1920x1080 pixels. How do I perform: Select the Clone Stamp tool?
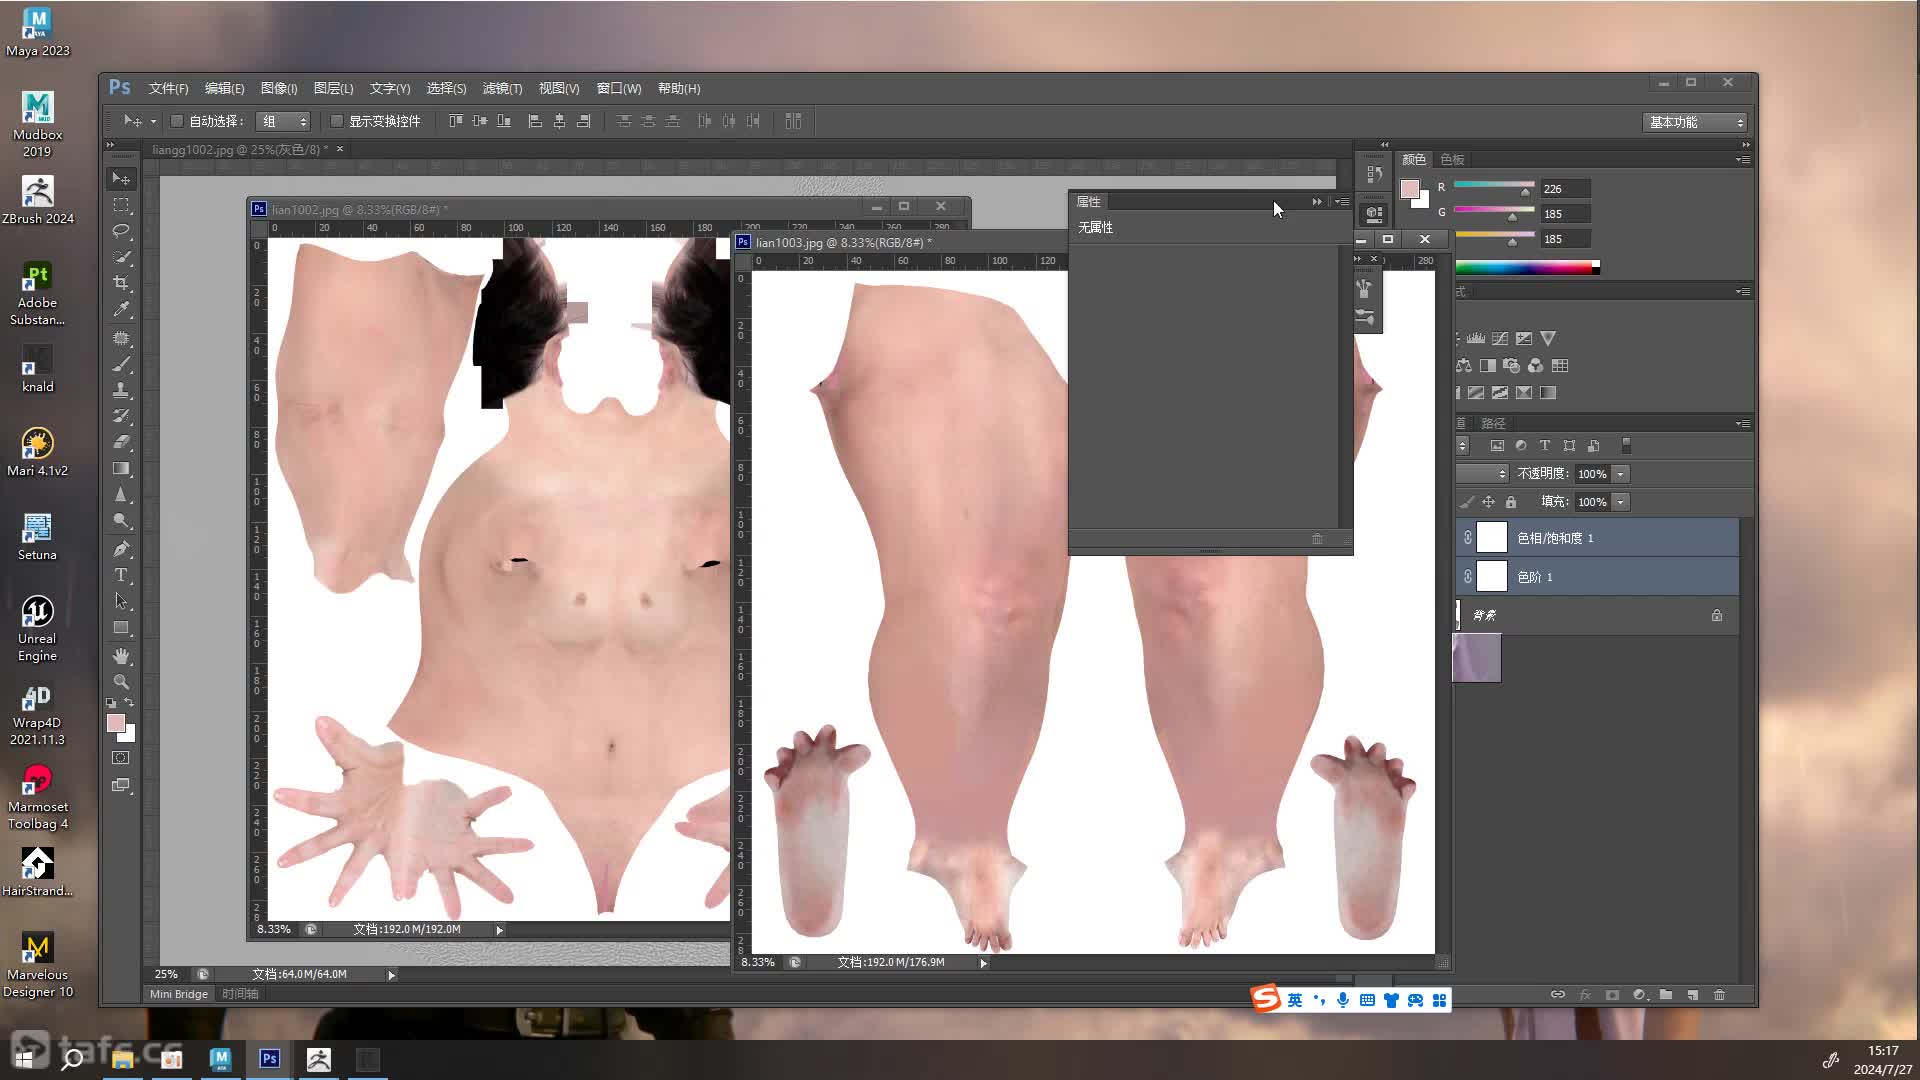121,390
